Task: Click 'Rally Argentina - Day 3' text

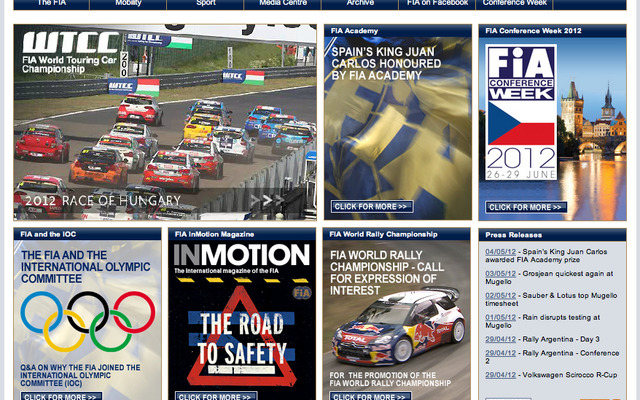Action: coord(561,339)
